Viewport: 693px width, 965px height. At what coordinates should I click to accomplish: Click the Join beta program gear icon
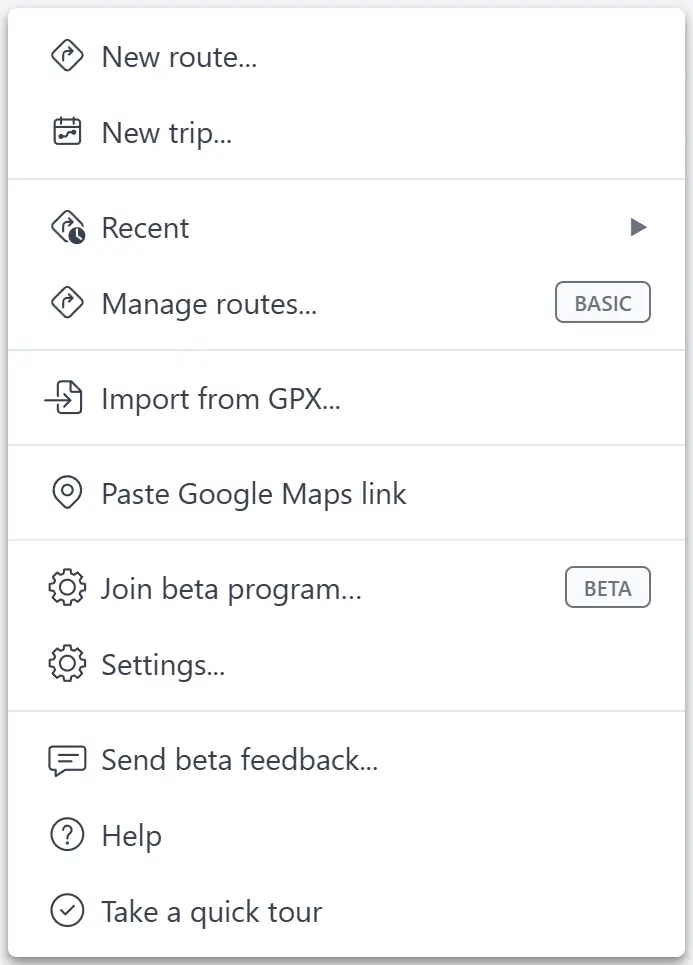point(67,588)
